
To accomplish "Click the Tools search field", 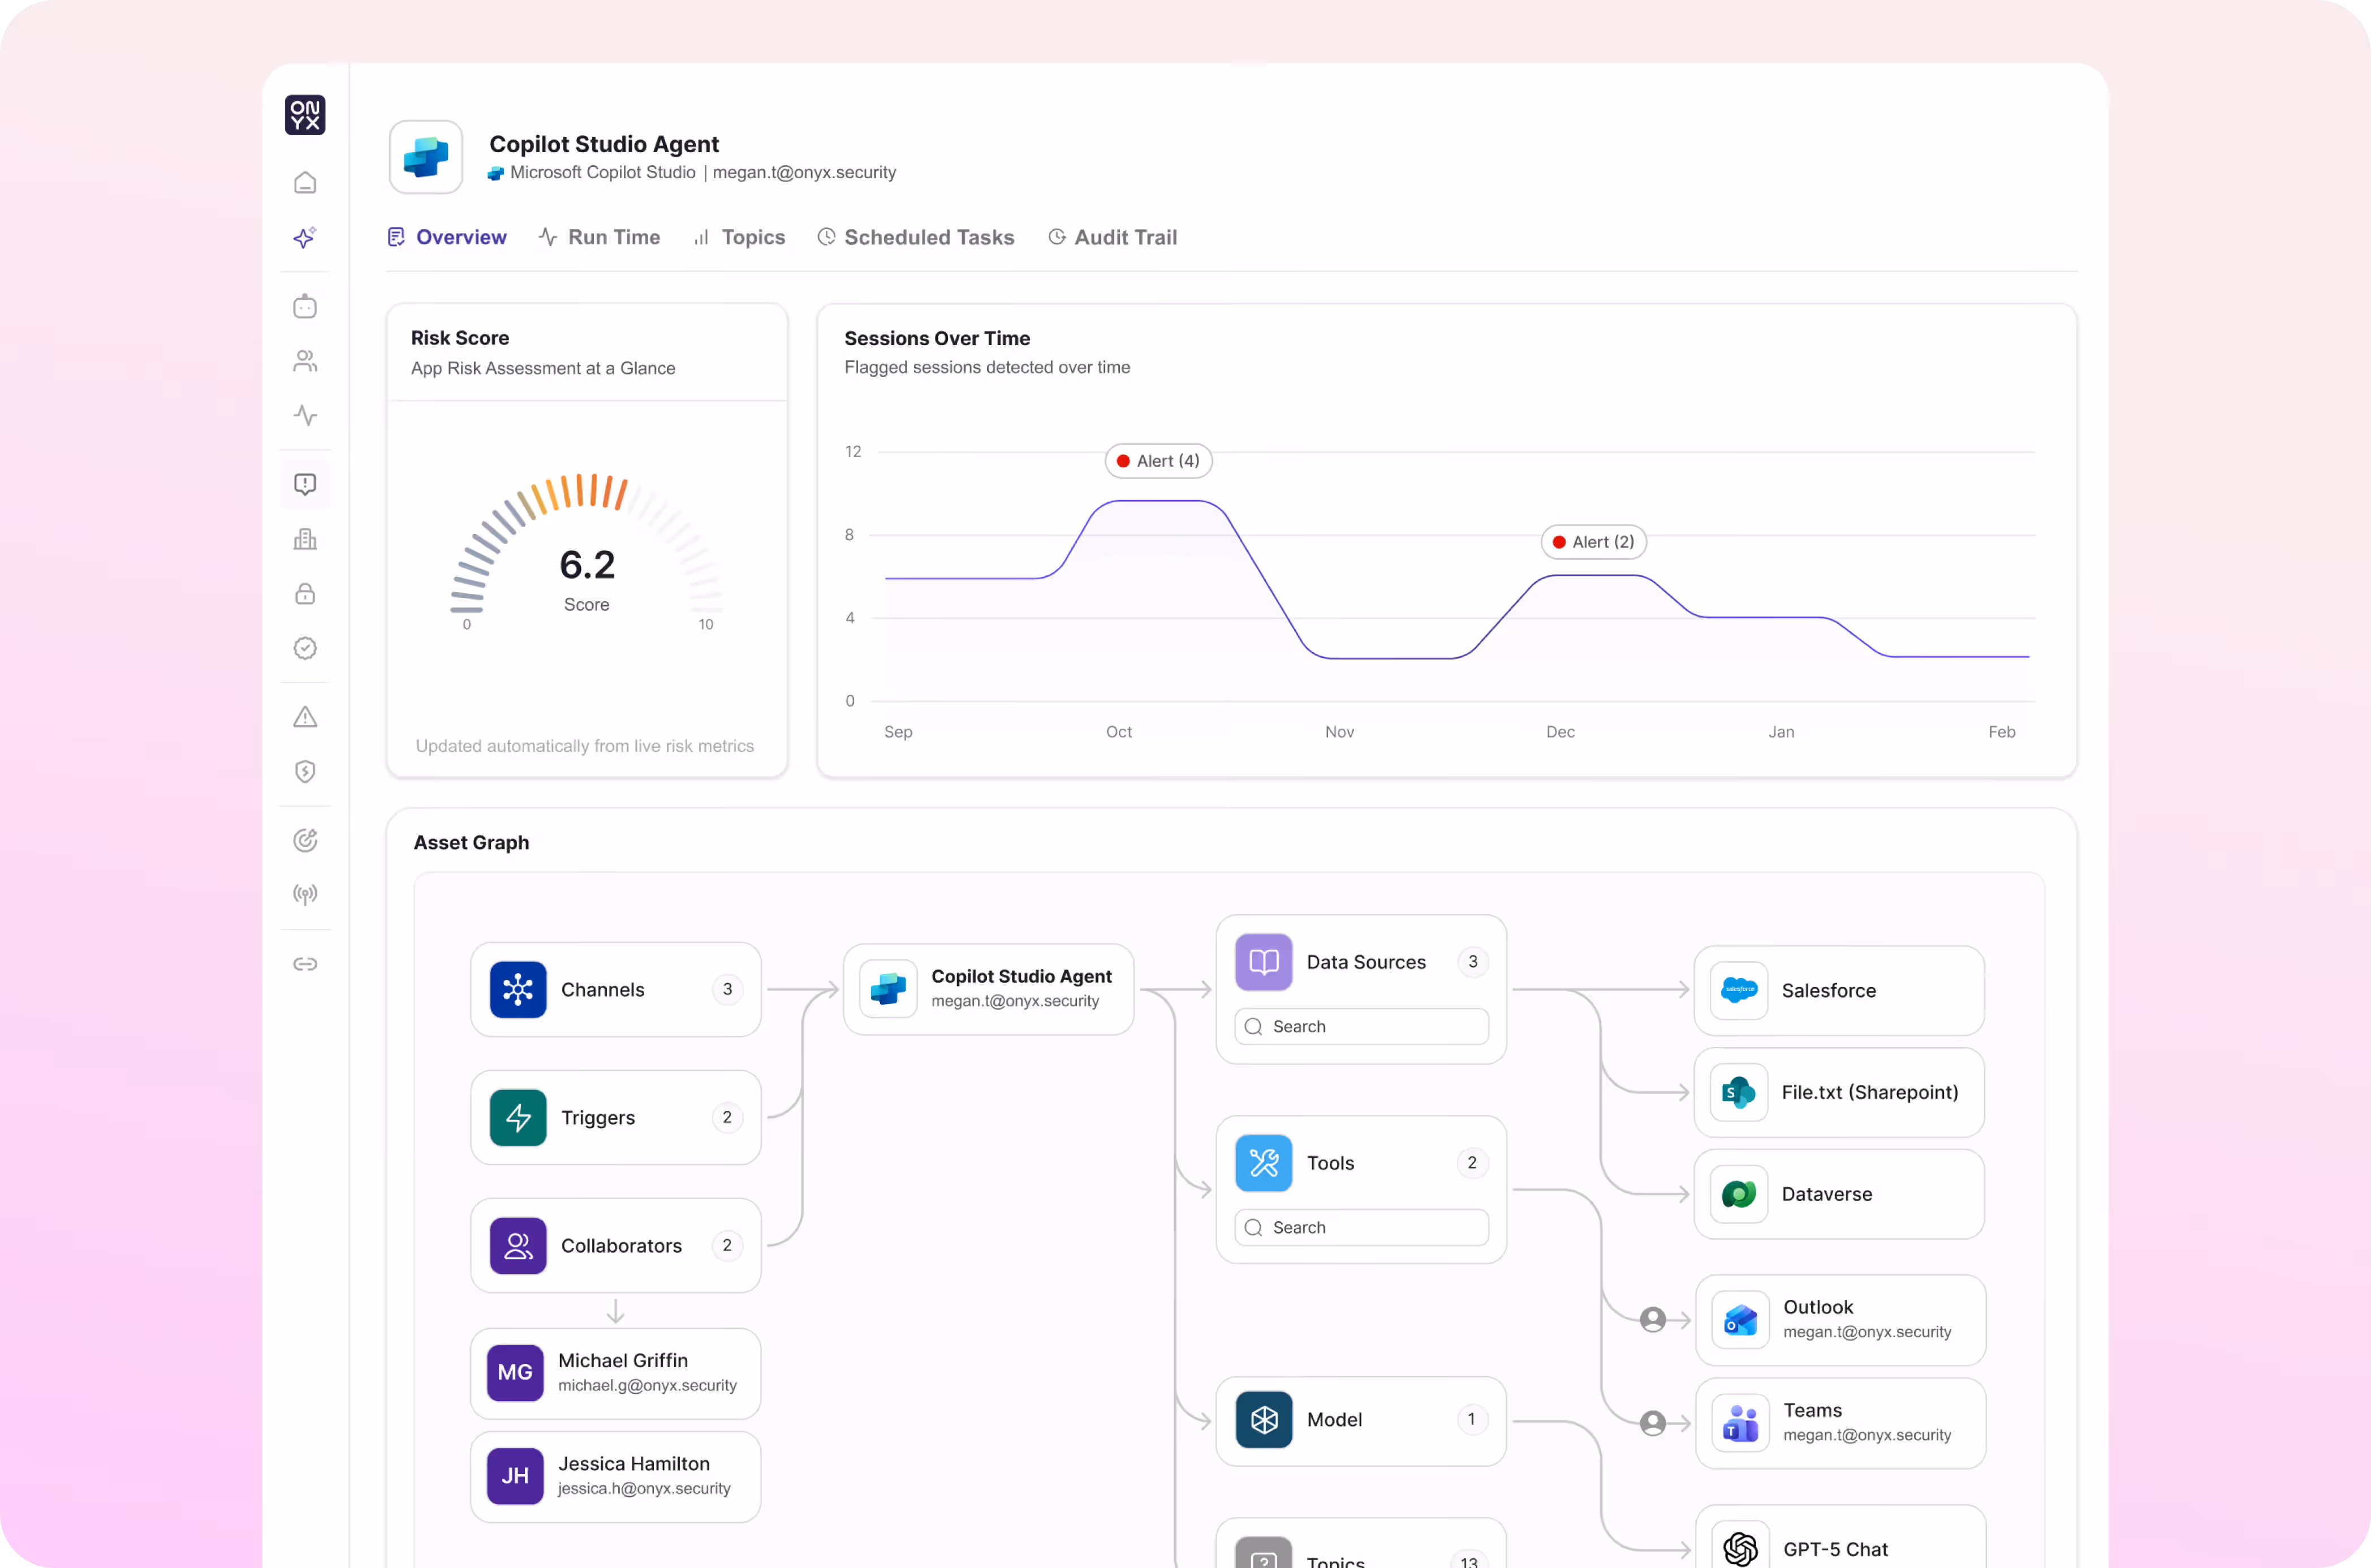I will tap(1361, 1228).
